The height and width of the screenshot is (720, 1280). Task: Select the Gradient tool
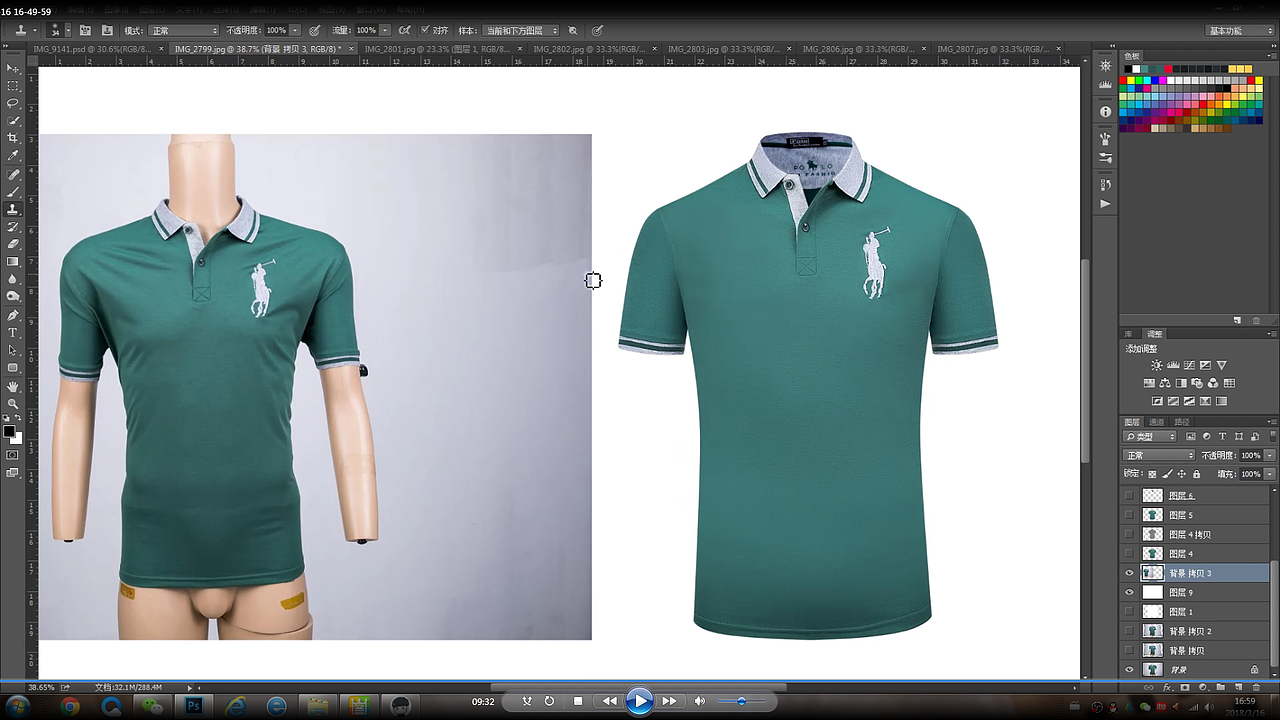click(13, 262)
